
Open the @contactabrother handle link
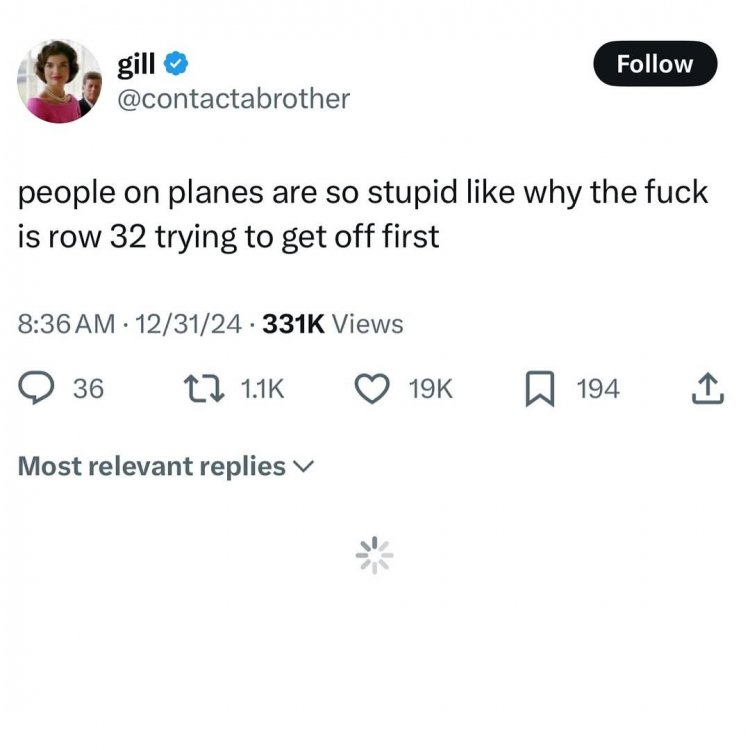pos(234,98)
